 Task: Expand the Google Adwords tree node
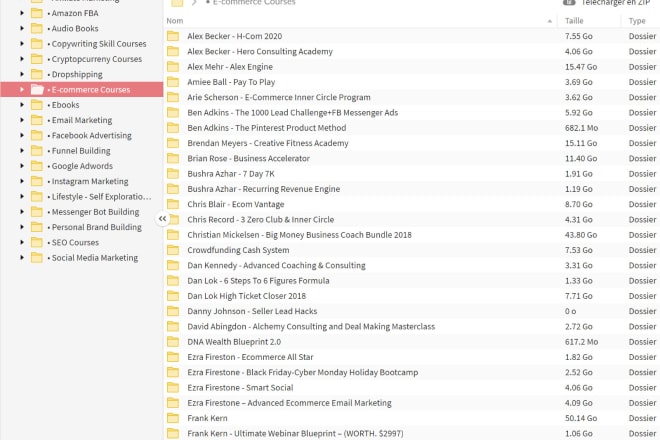pyautogui.click(x=22, y=166)
